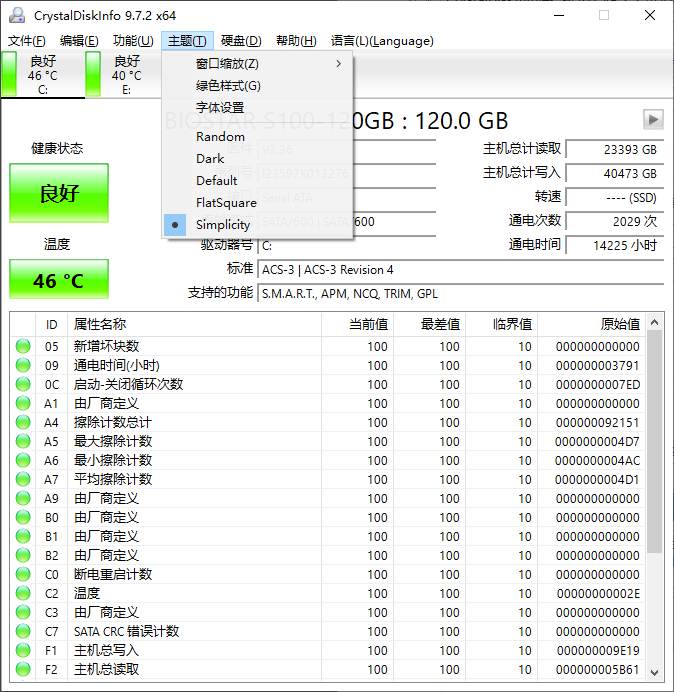Click the 临界值 column header
Screen dimensions: 674x692
pos(501,324)
